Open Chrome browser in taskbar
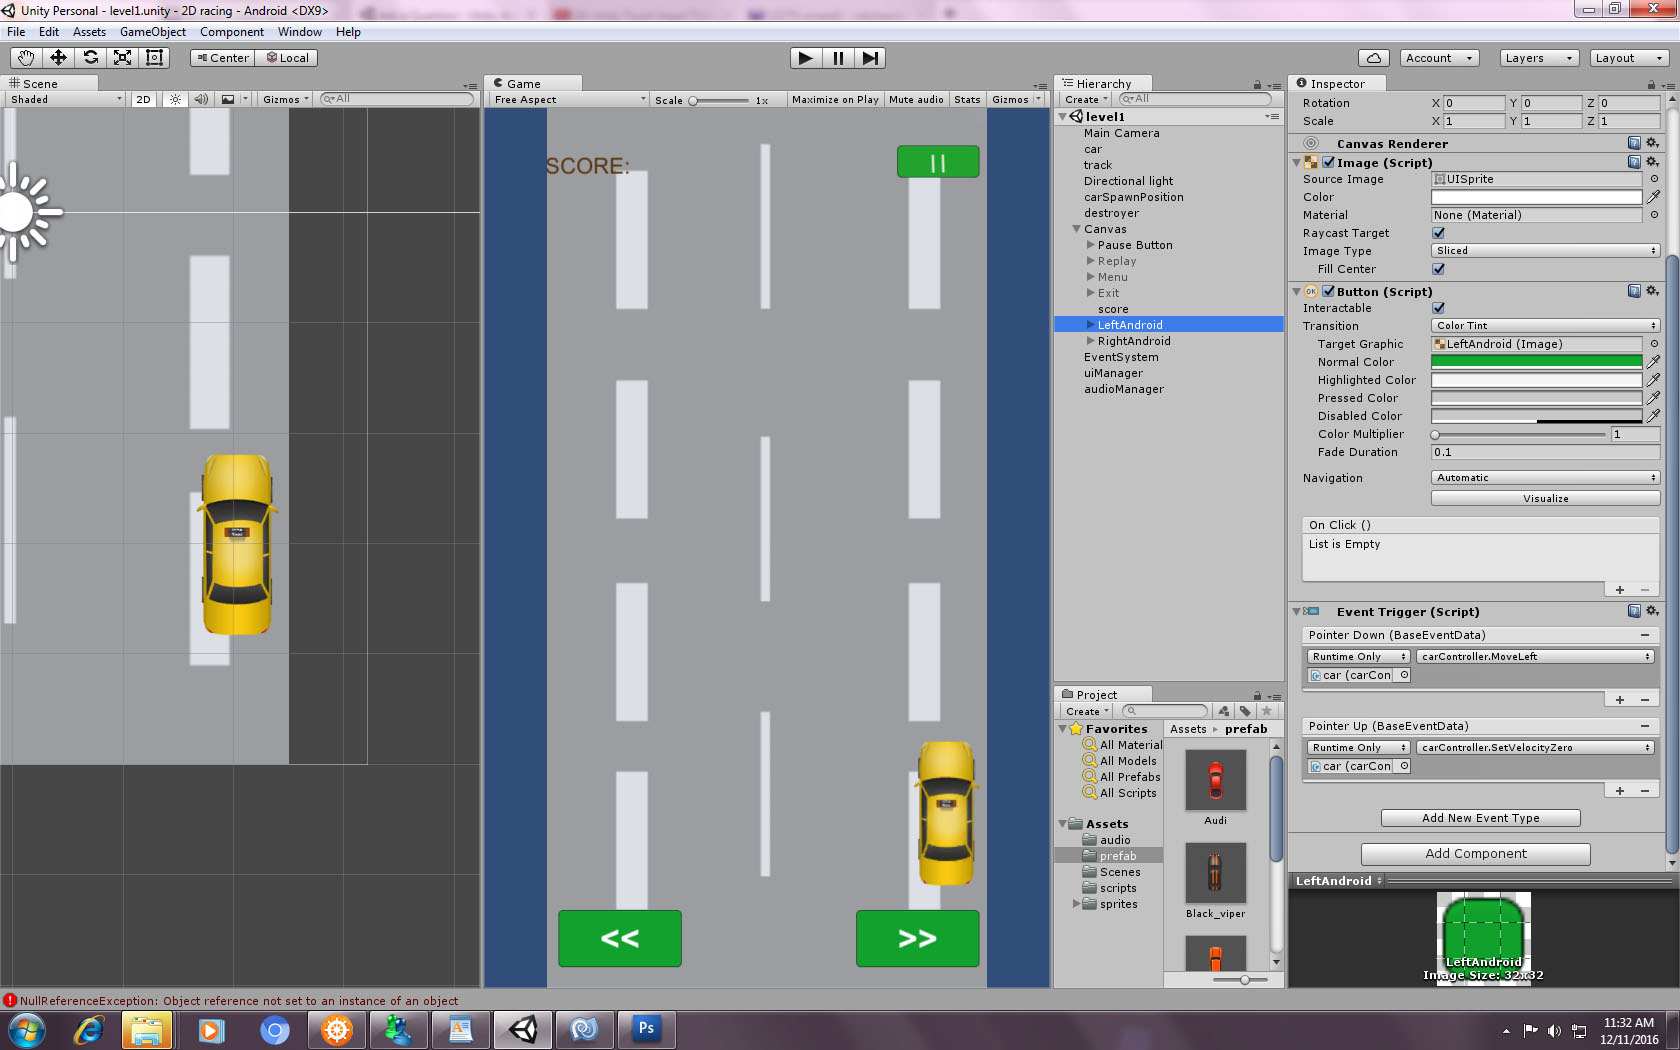The height and width of the screenshot is (1050, 1680). [274, 1029]
